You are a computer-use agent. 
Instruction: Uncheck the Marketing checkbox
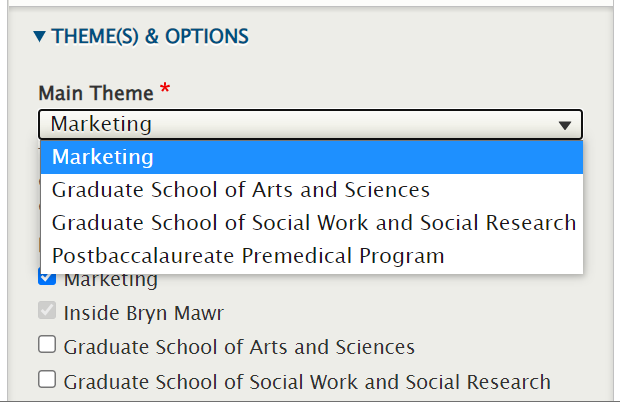47,279
